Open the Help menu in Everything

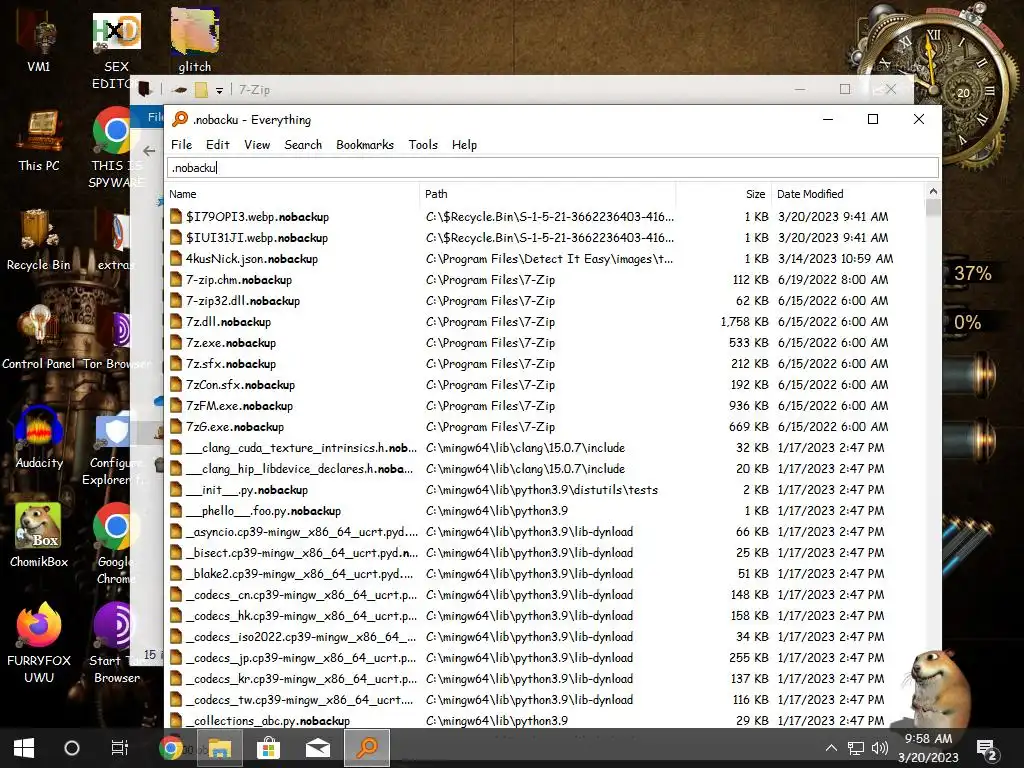[x=464, y=144]
